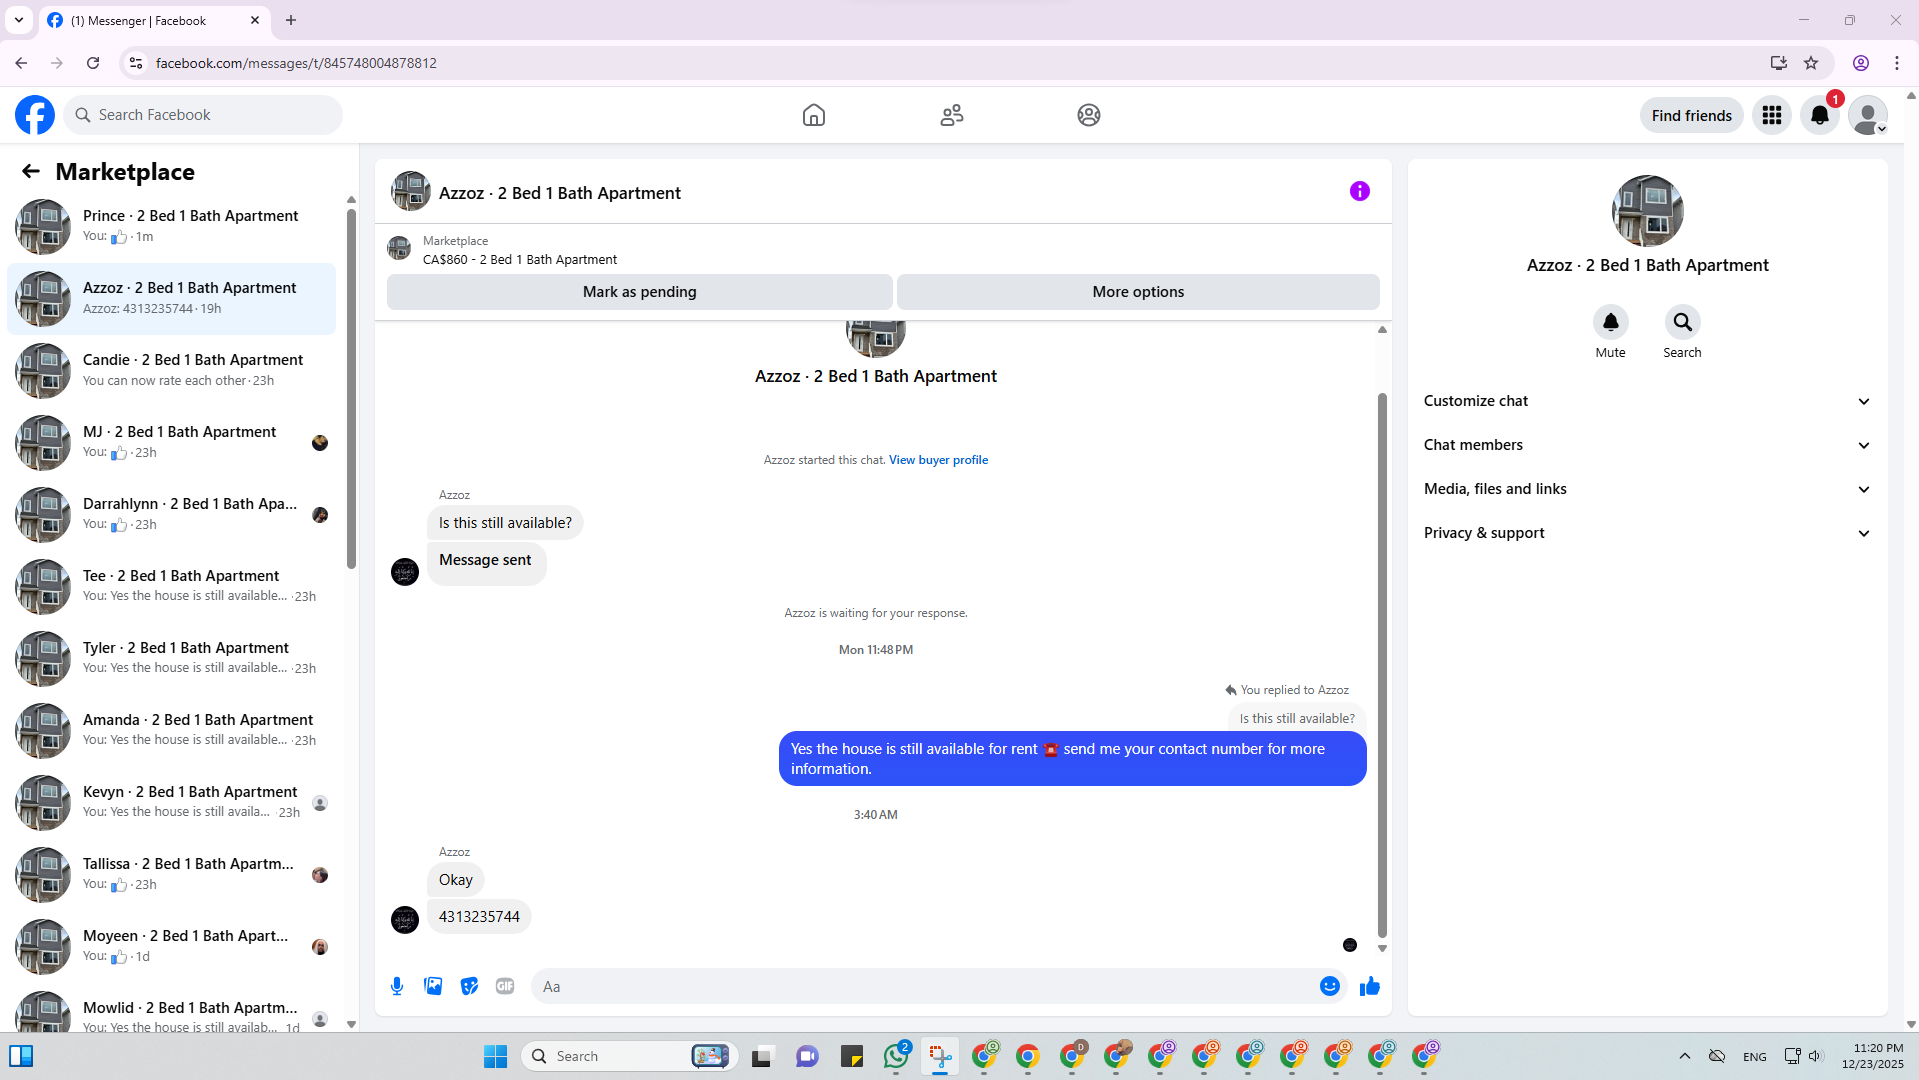1919x1080 pixels.
Task: Focus the Aa message input
Action: 925,986
